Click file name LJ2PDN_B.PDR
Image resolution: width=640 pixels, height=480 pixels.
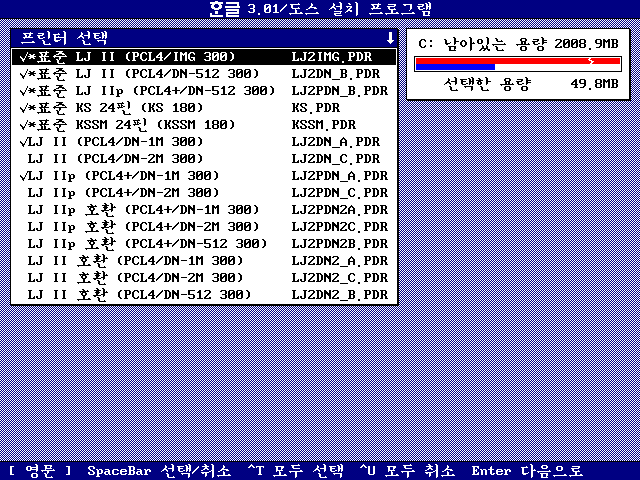click(340, 91)
